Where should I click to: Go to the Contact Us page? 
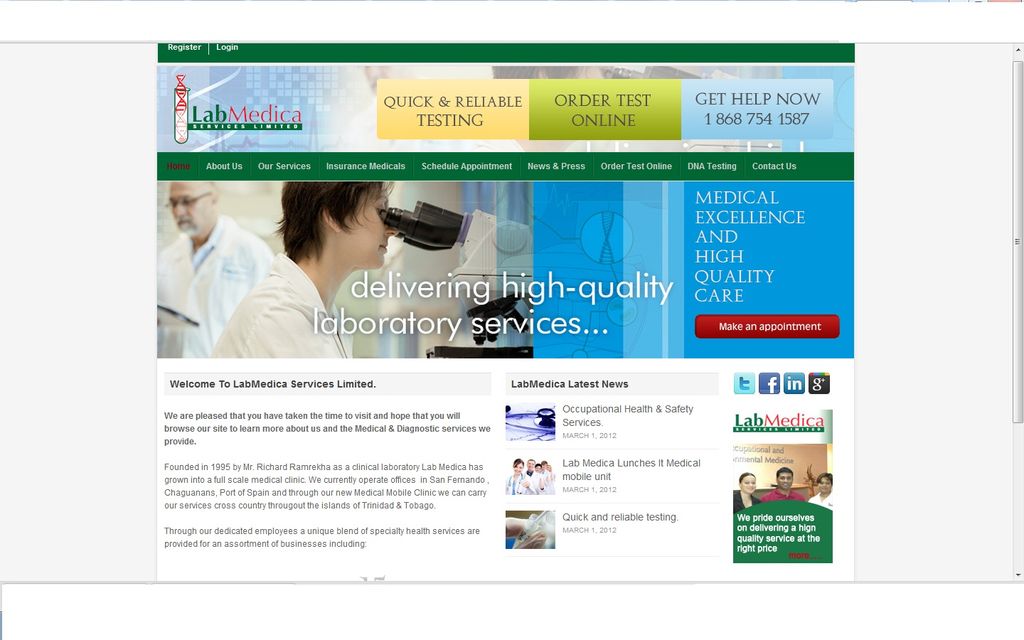pyautogui.click(x=774, y=166)
